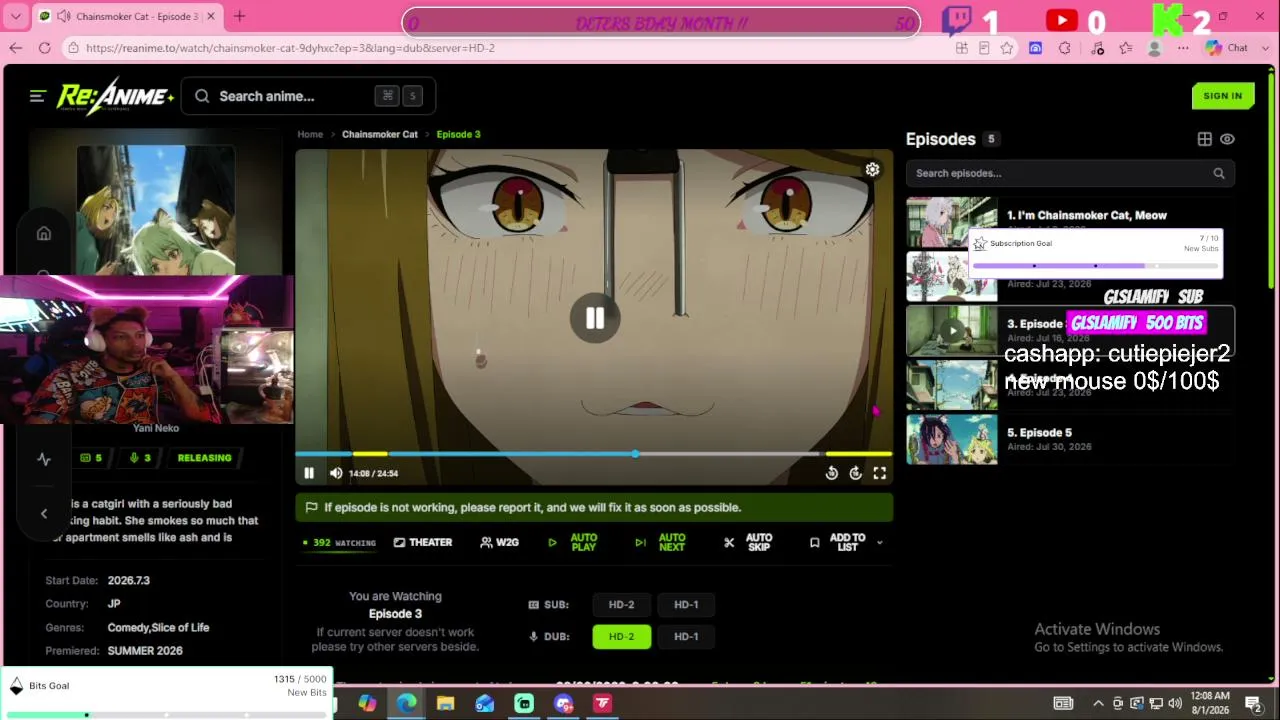This screenshot has width=1280, height=720.
Task: Seek along the video progress bar
Action: pos(594,454)
